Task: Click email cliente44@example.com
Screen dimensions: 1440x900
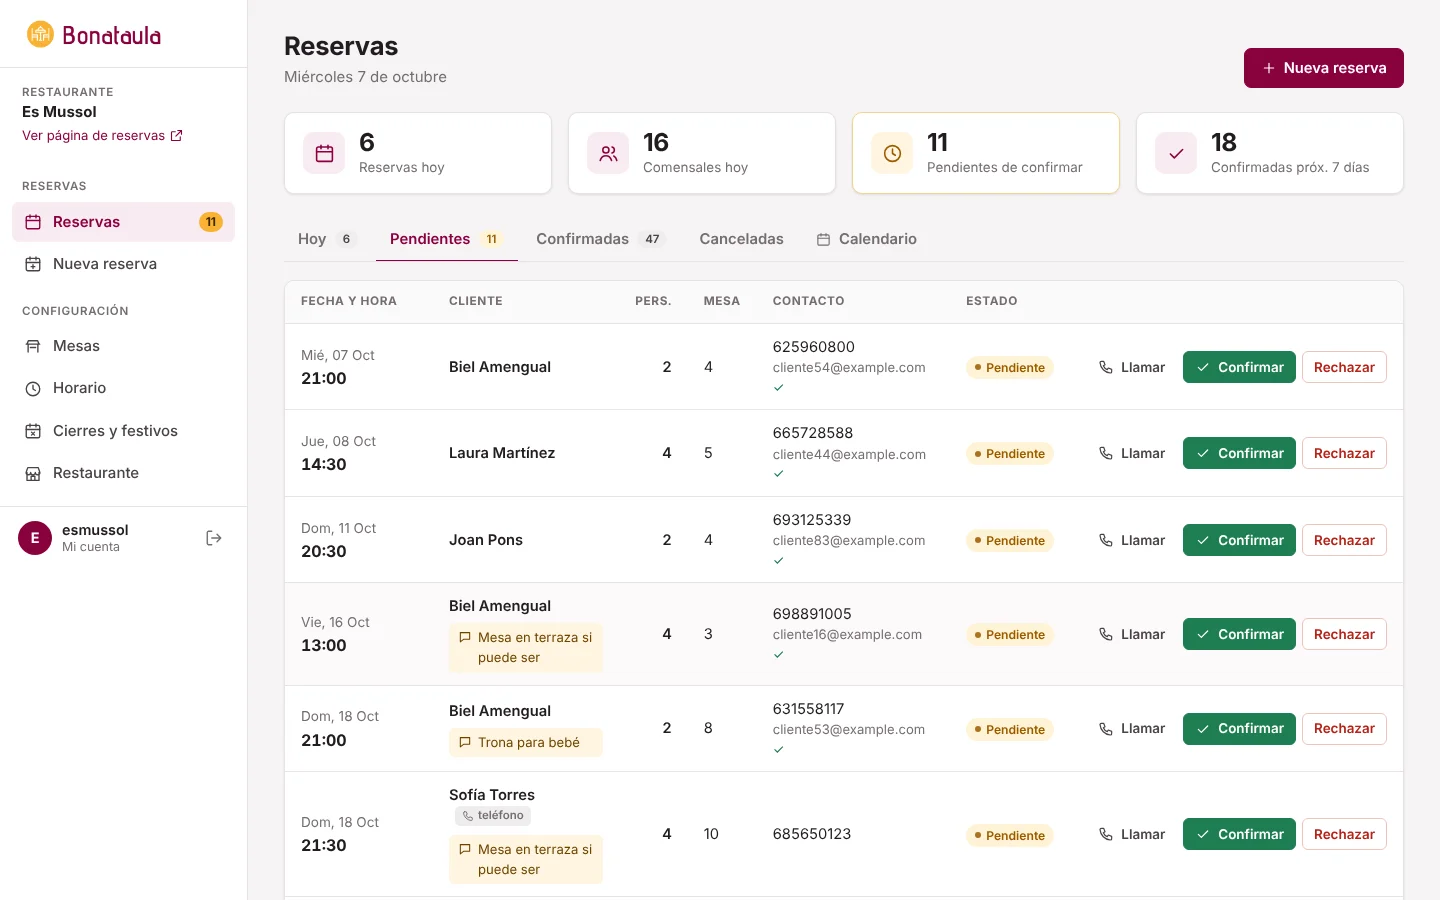Action: (849, 454)
